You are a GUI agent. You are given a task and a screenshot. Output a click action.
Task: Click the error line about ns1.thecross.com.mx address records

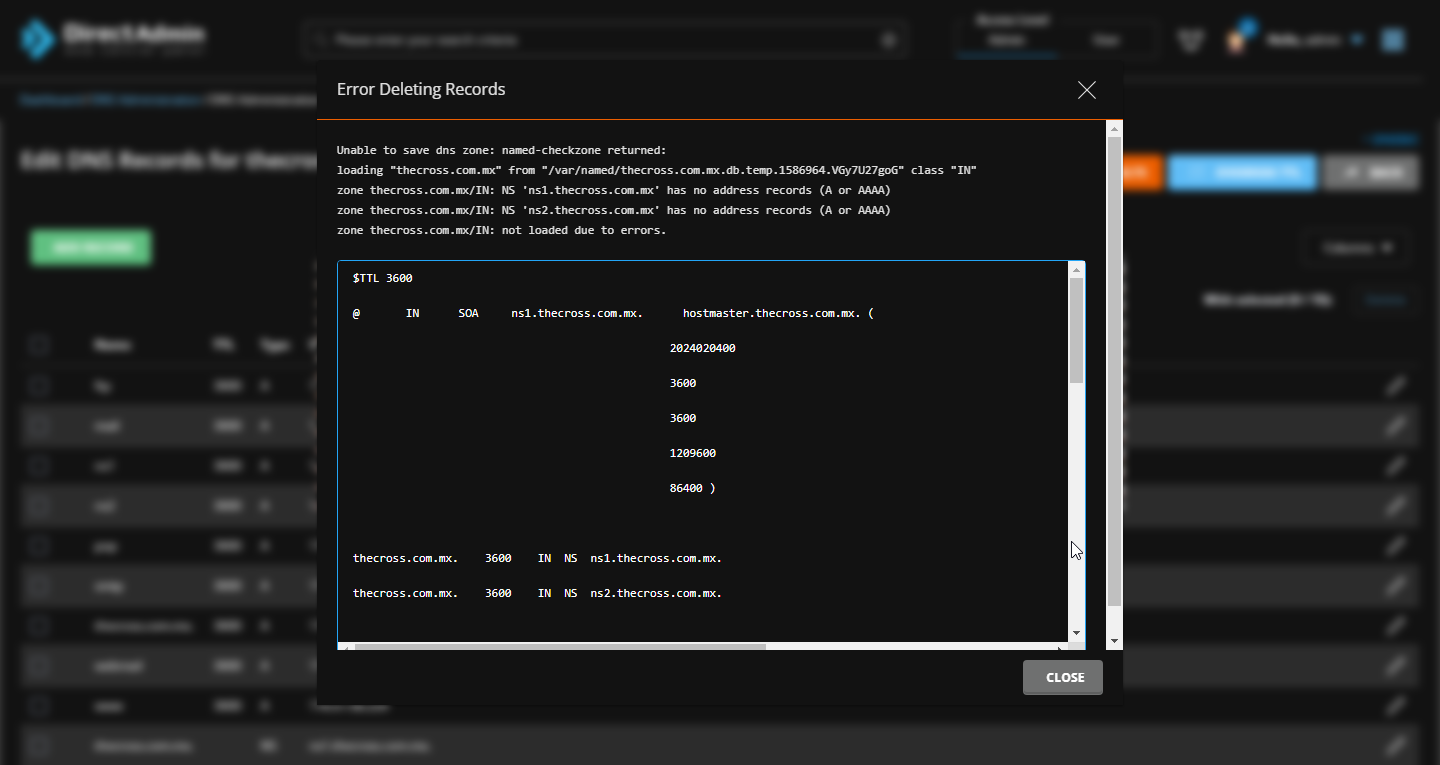click(614, 190)
